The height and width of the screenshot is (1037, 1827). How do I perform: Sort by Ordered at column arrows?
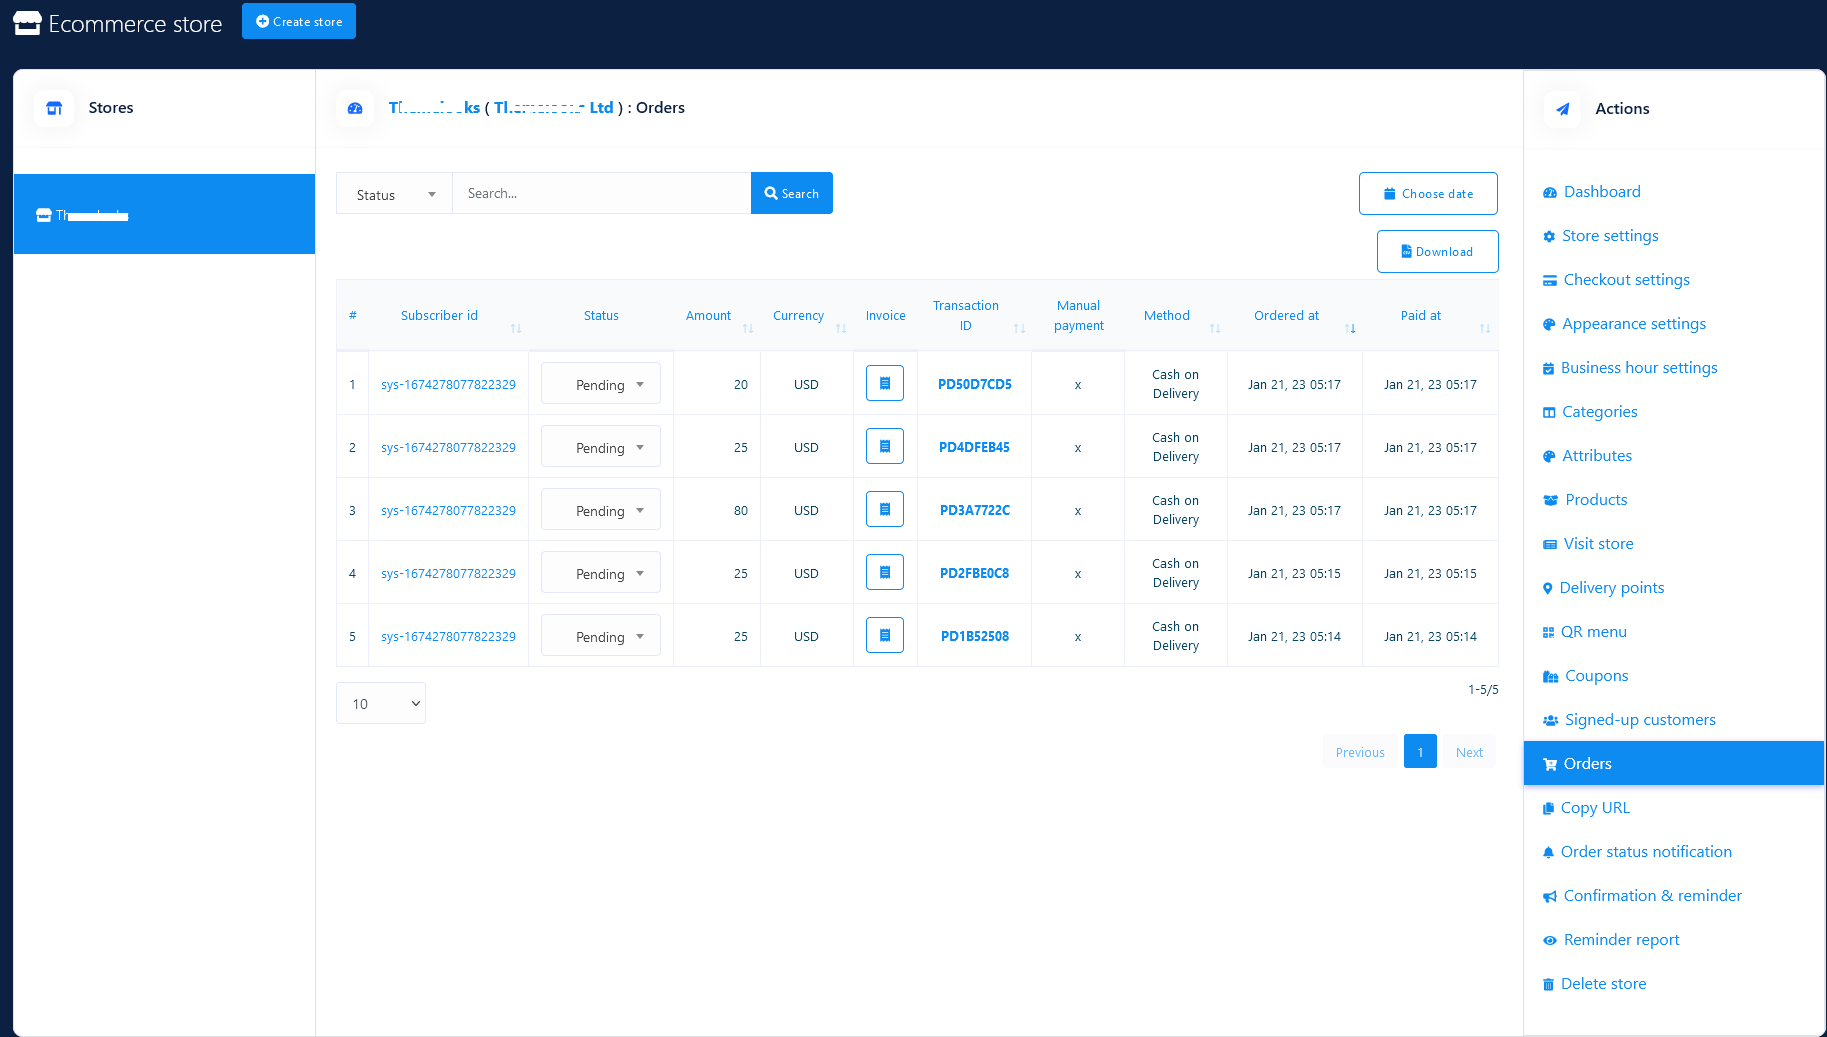coord(1350,328)
